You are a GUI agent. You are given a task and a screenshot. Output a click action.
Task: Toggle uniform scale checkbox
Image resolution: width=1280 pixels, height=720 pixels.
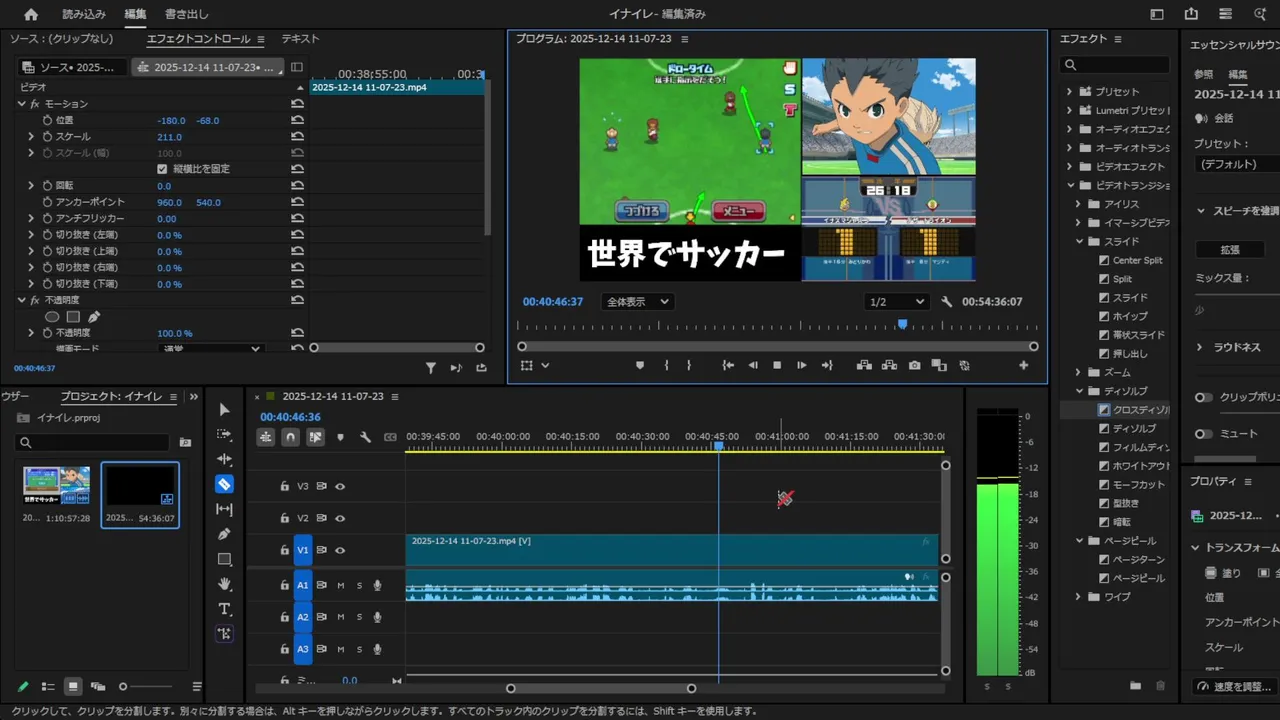click(x=162, y=169)
